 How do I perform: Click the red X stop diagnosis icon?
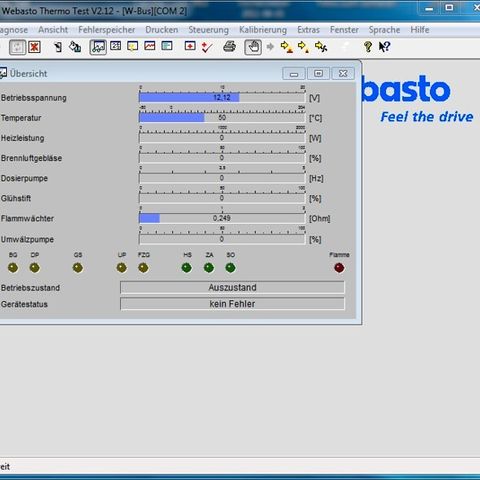[34, 47]
